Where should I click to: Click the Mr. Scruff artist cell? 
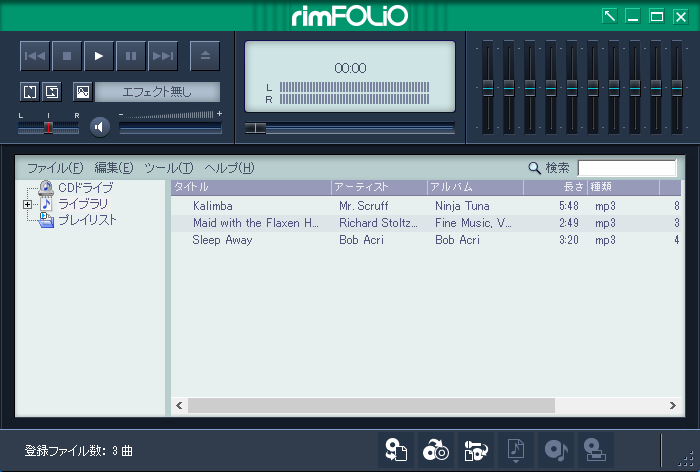point(364,206)
